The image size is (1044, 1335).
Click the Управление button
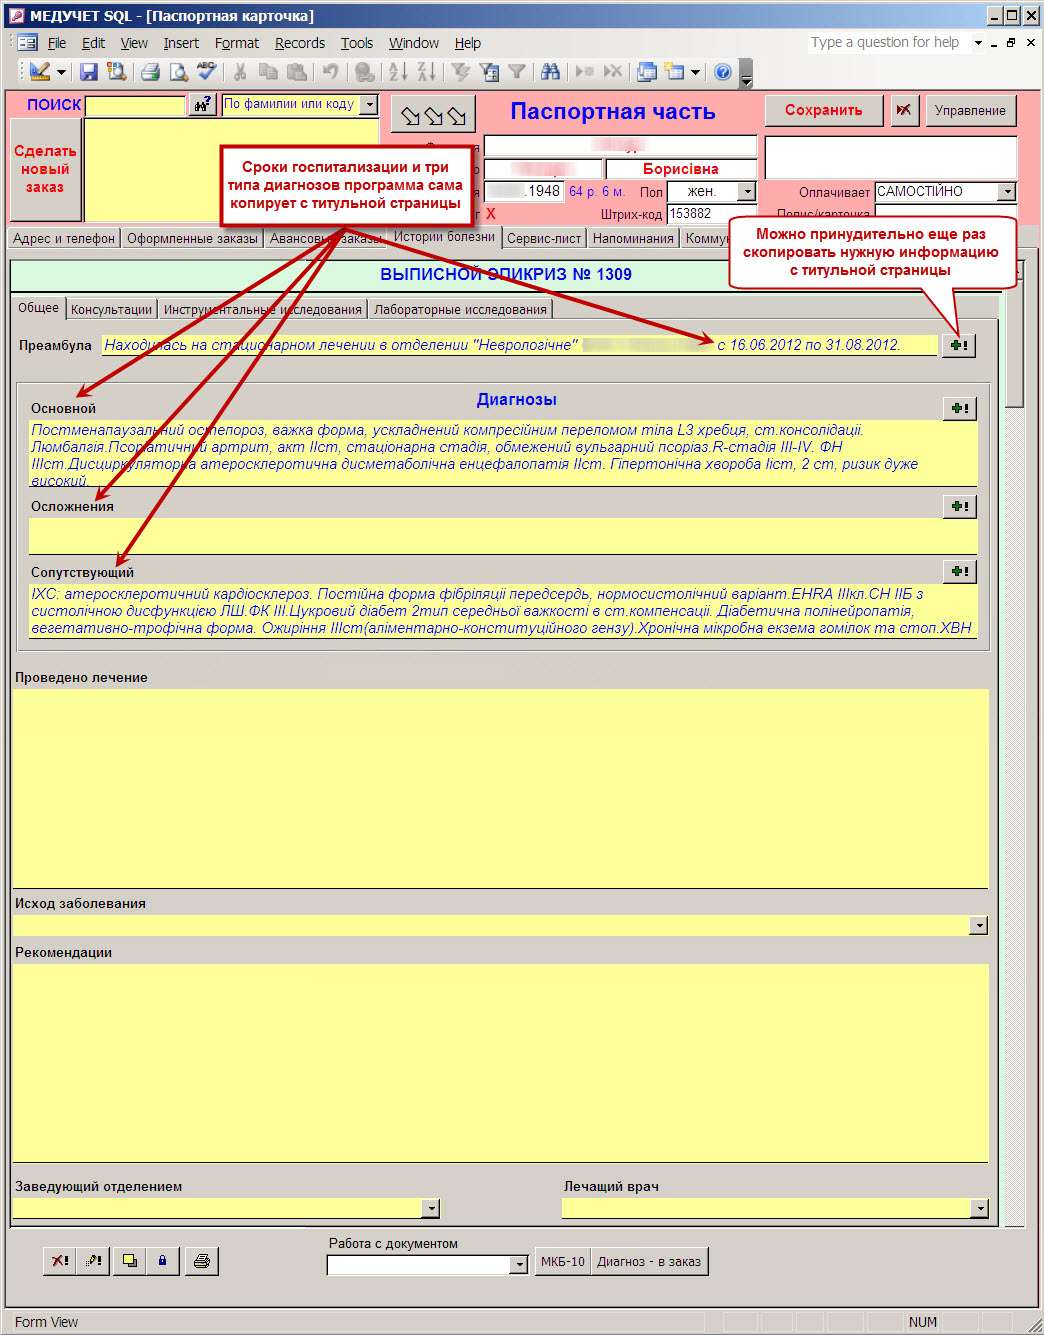tap(970, 110)
